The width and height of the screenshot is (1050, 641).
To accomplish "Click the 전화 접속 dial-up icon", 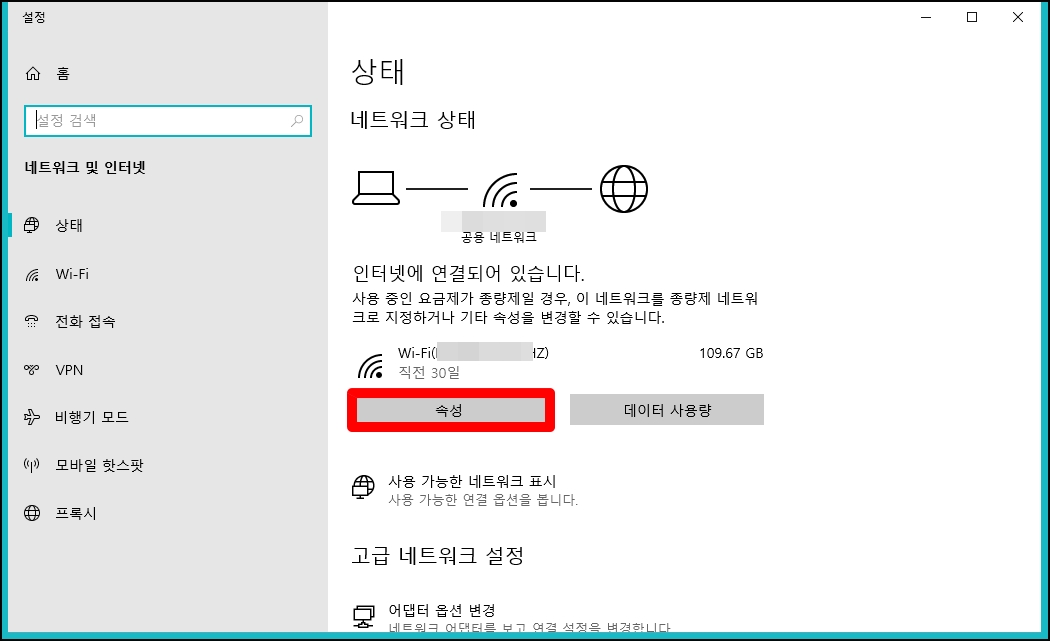I will pyautogui.click(x=33, y=321).
